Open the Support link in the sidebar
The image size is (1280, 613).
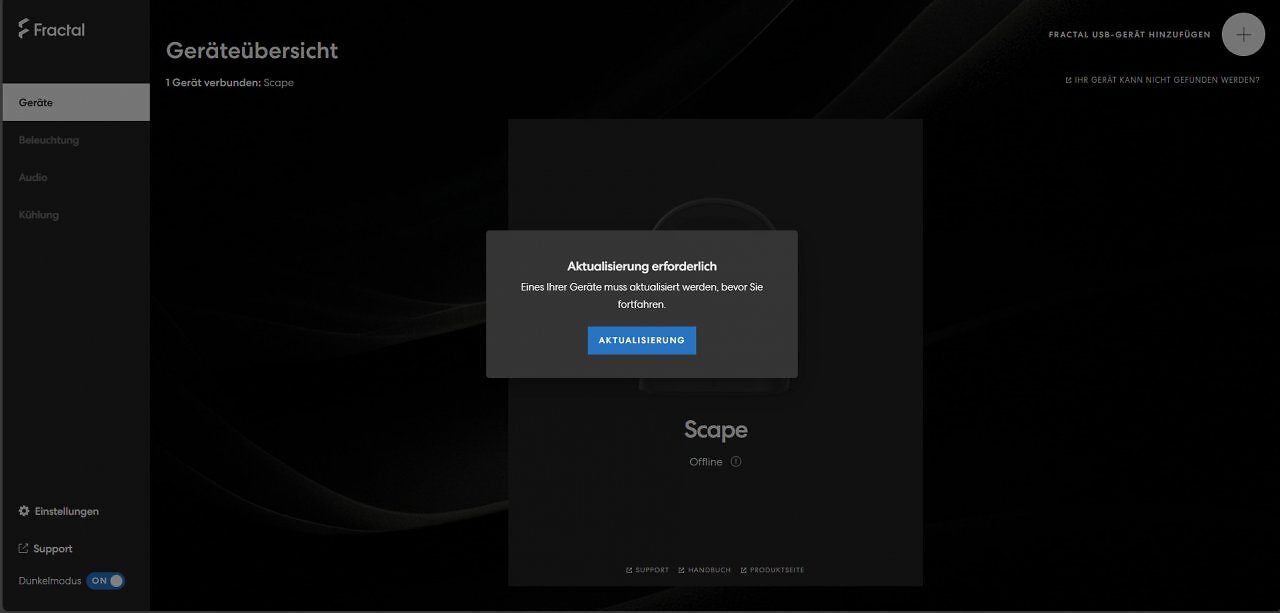[x=46, y=548]
